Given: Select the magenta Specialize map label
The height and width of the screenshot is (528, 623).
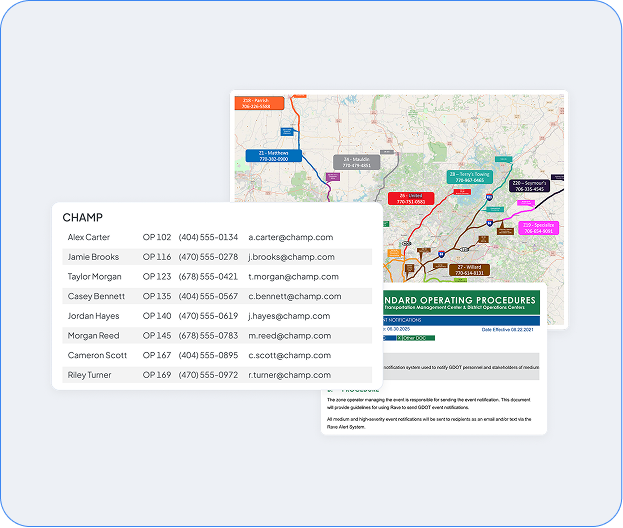Looking at the screenshot, I should 538,228.
